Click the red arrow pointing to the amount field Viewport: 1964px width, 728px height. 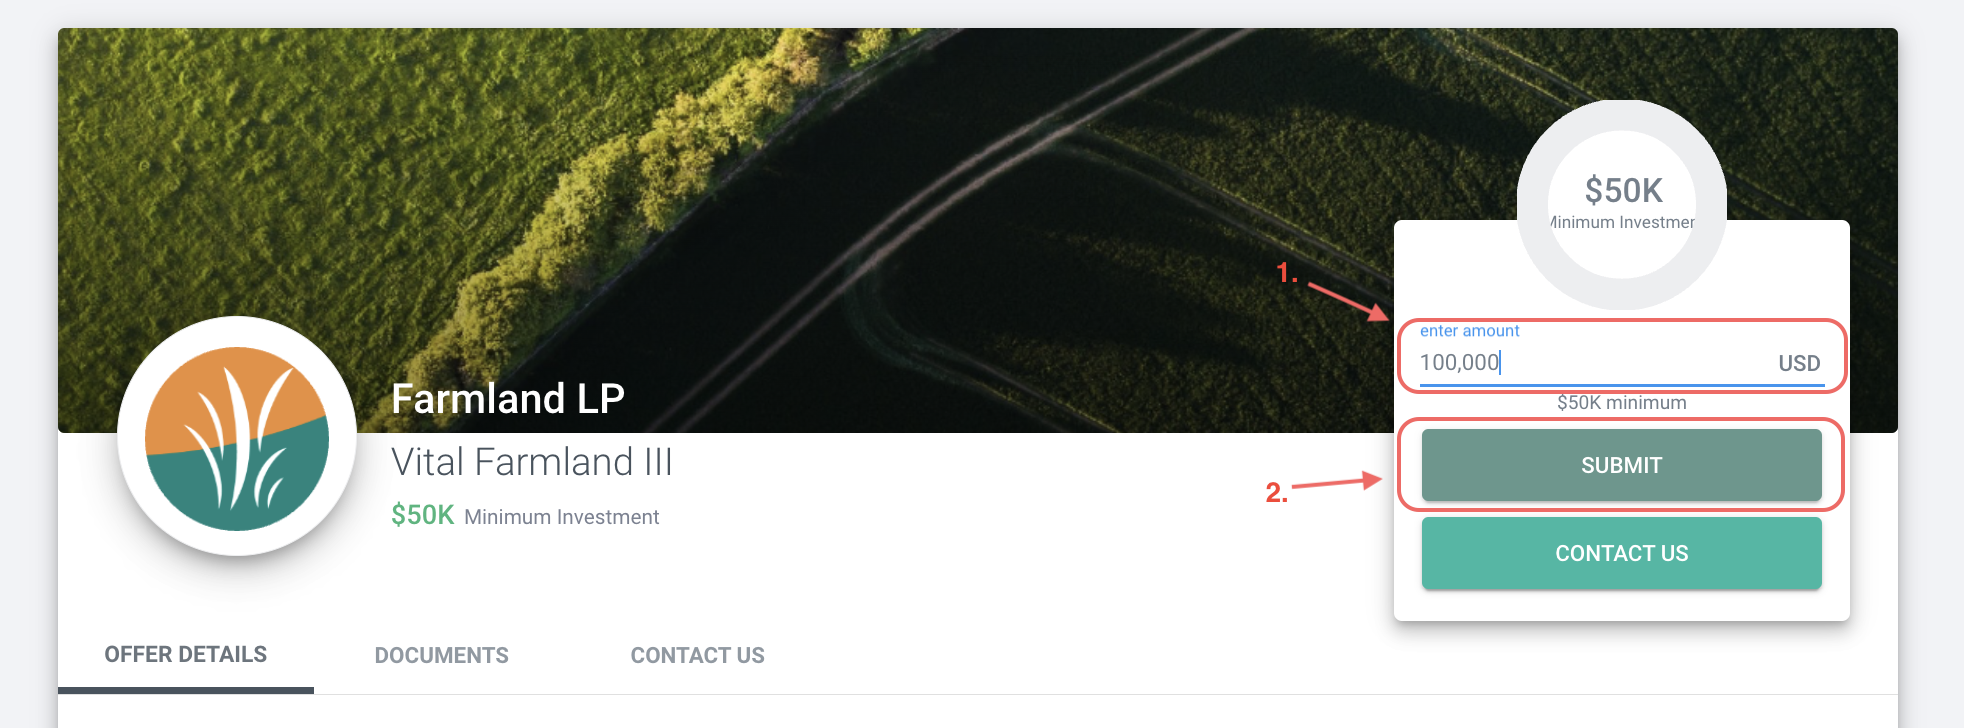pos(1348,302)
